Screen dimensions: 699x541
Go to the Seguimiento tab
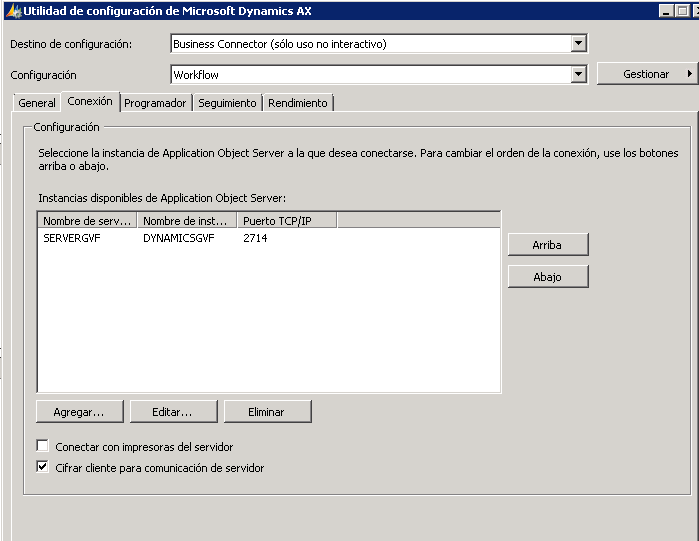pos(227,103)
